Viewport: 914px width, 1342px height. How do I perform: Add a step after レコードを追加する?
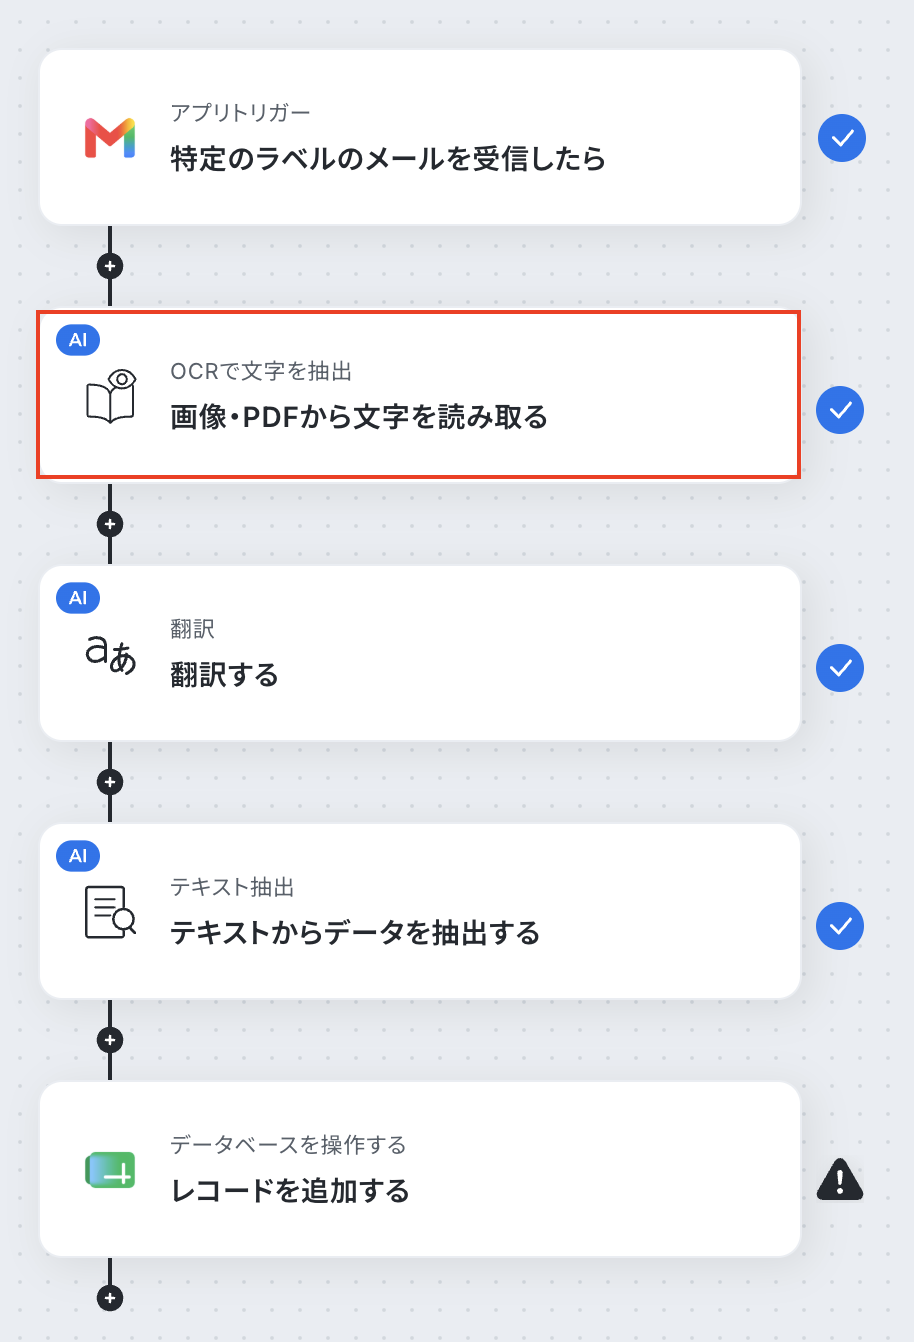pyautogui.click(x=110, y=1298)
